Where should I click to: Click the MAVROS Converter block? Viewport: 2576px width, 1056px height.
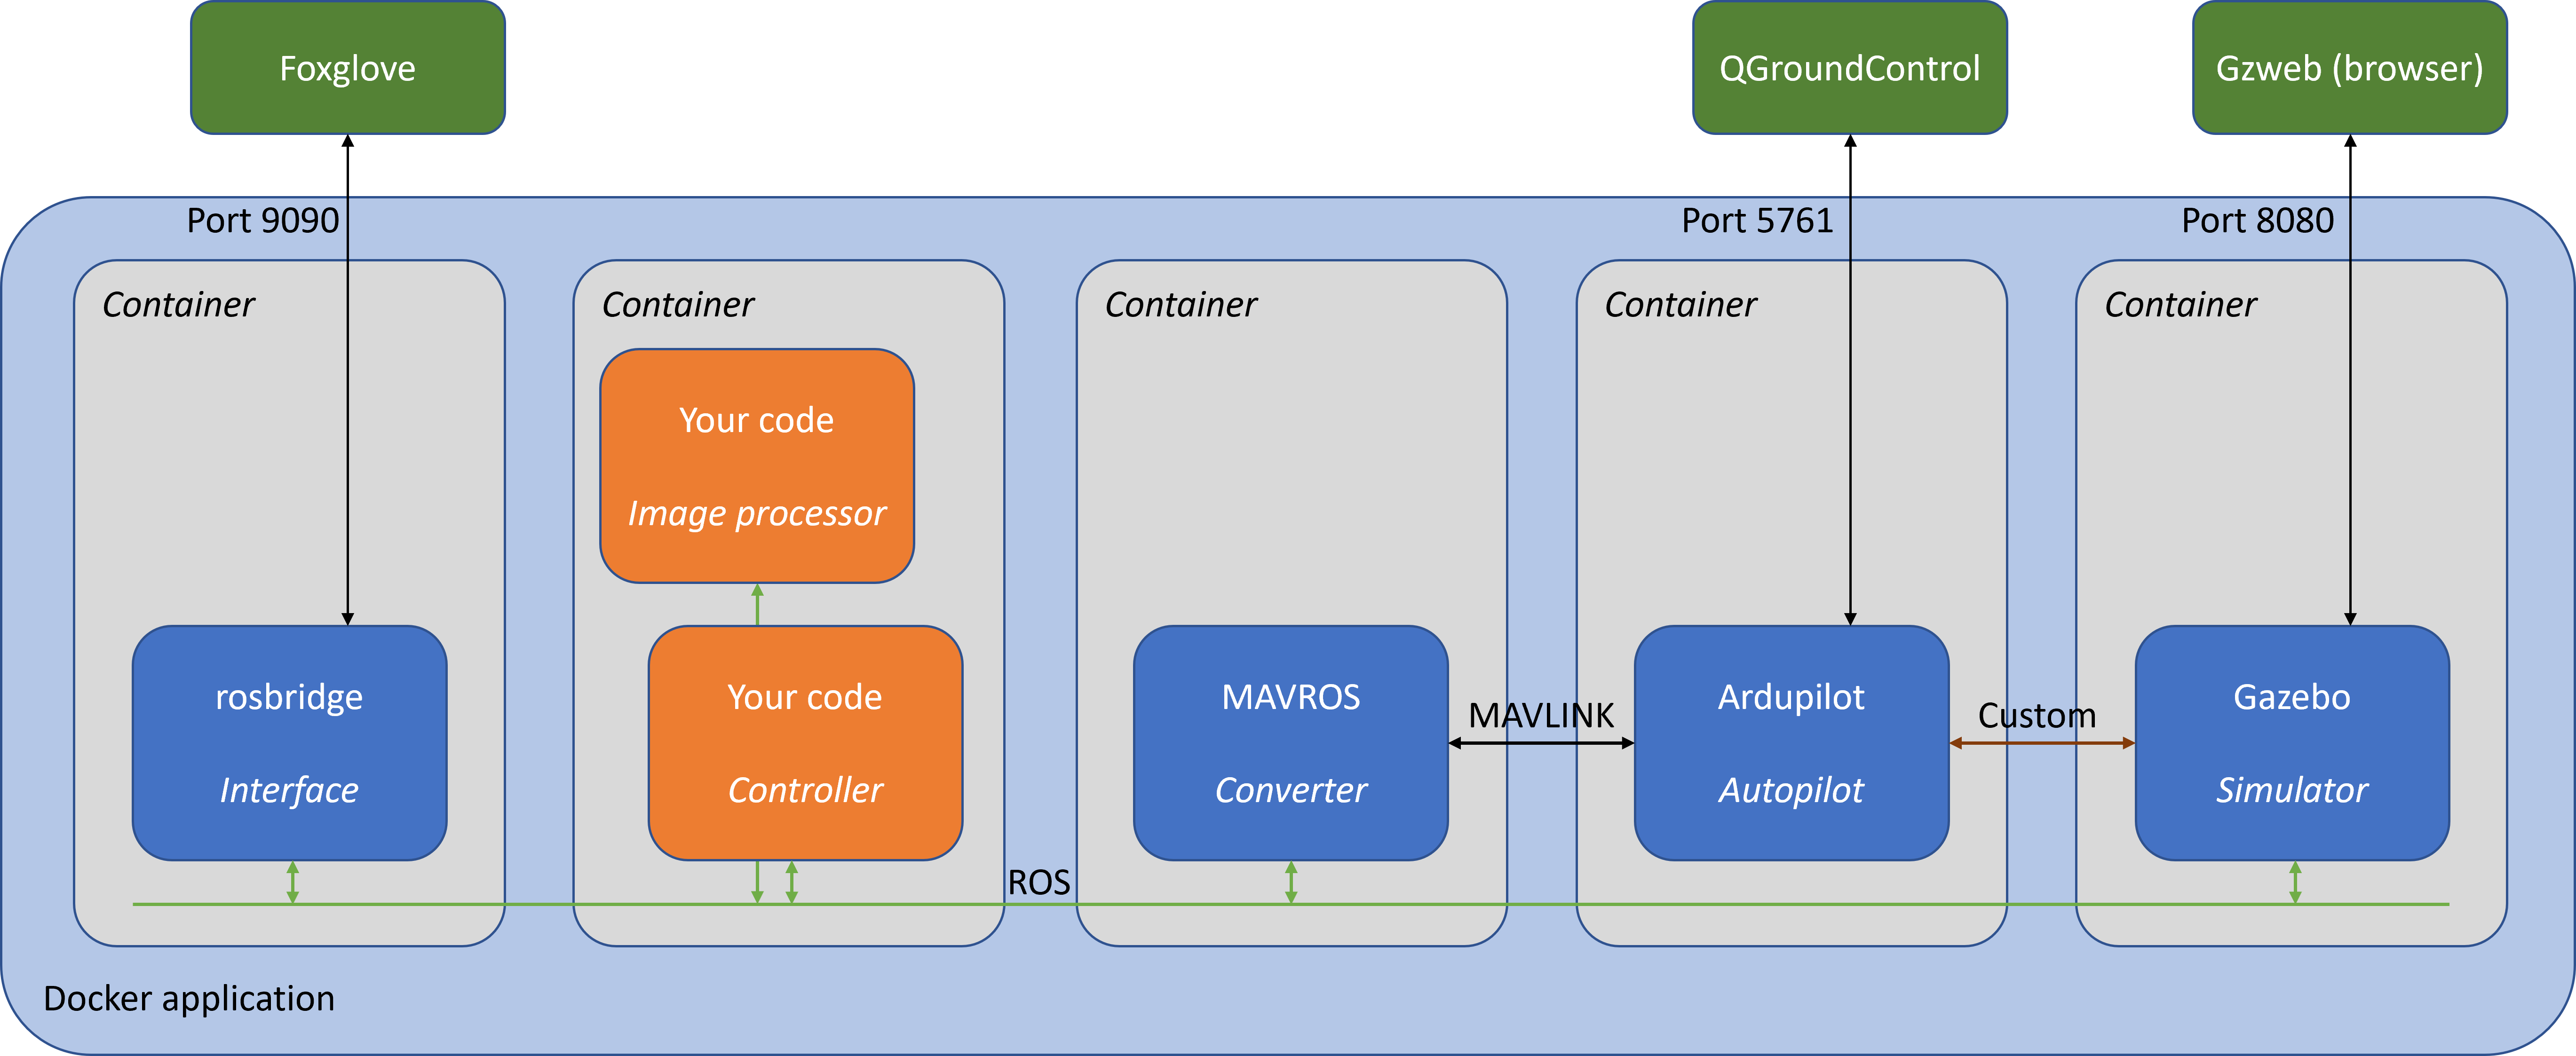1291,743
